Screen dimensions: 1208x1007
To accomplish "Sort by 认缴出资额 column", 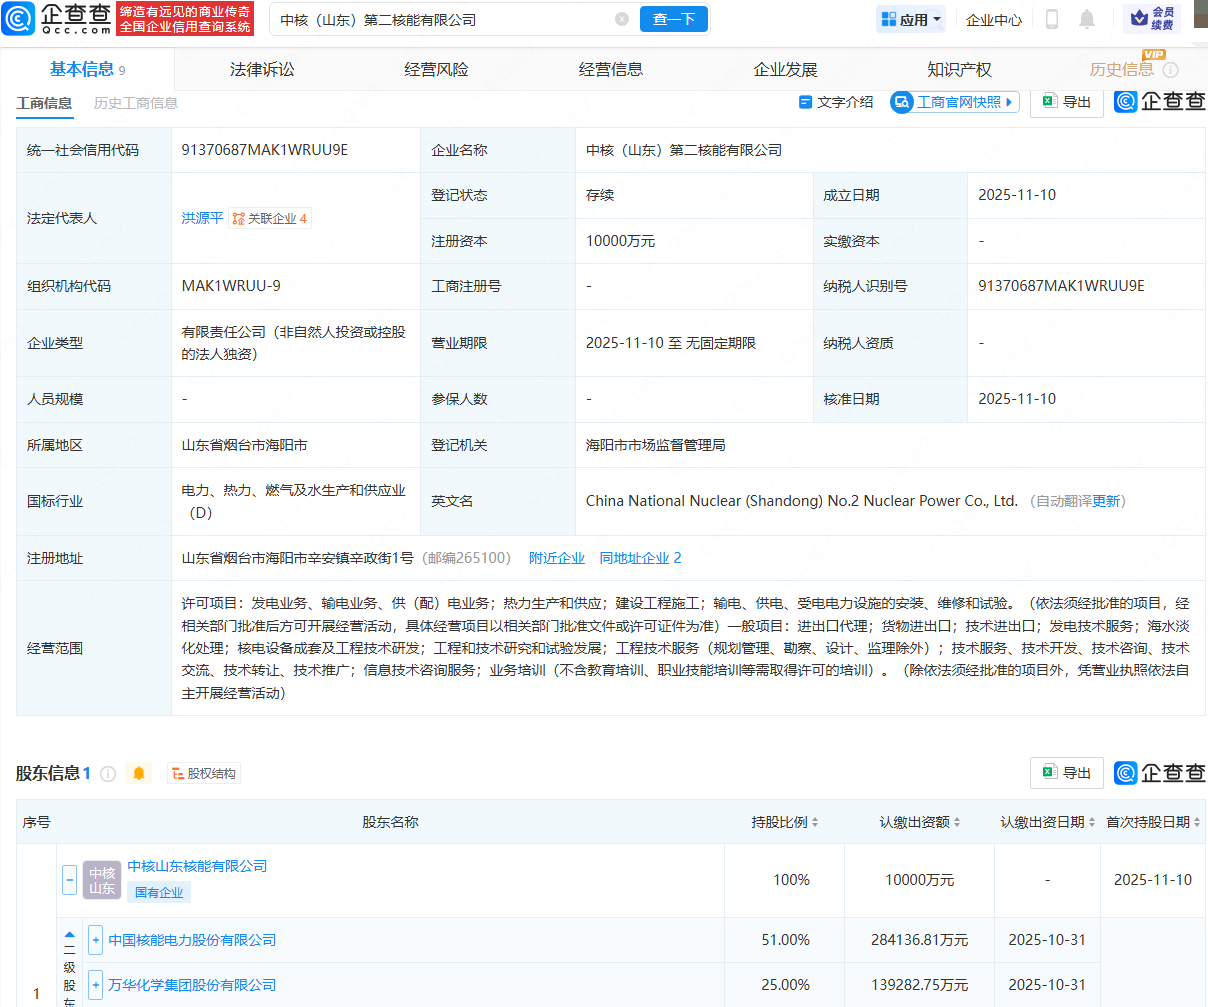I will point(920,822).
